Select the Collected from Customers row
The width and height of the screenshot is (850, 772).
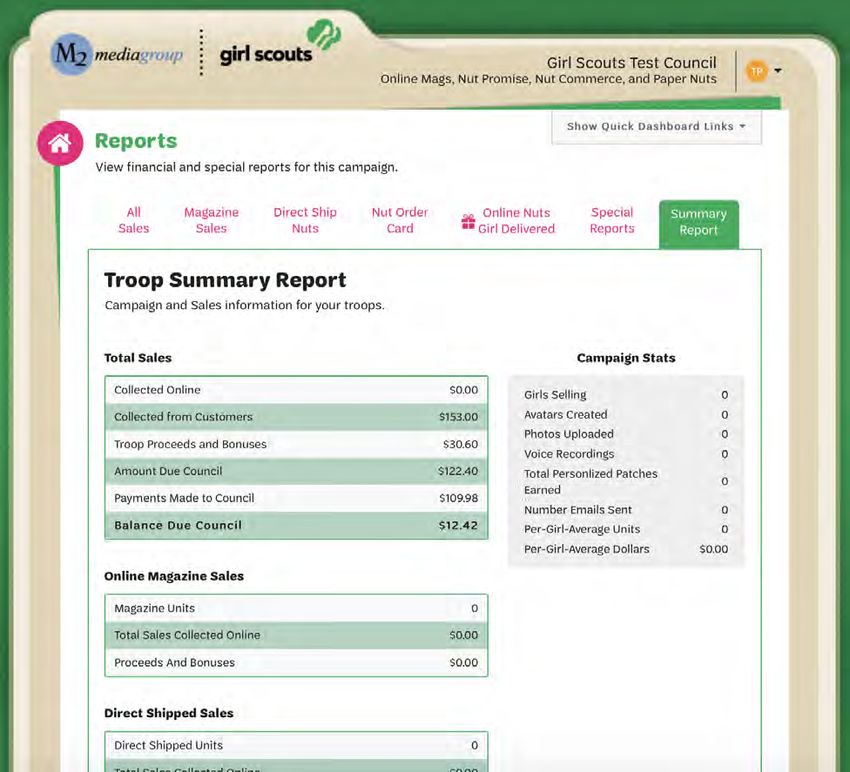point(296,417)
